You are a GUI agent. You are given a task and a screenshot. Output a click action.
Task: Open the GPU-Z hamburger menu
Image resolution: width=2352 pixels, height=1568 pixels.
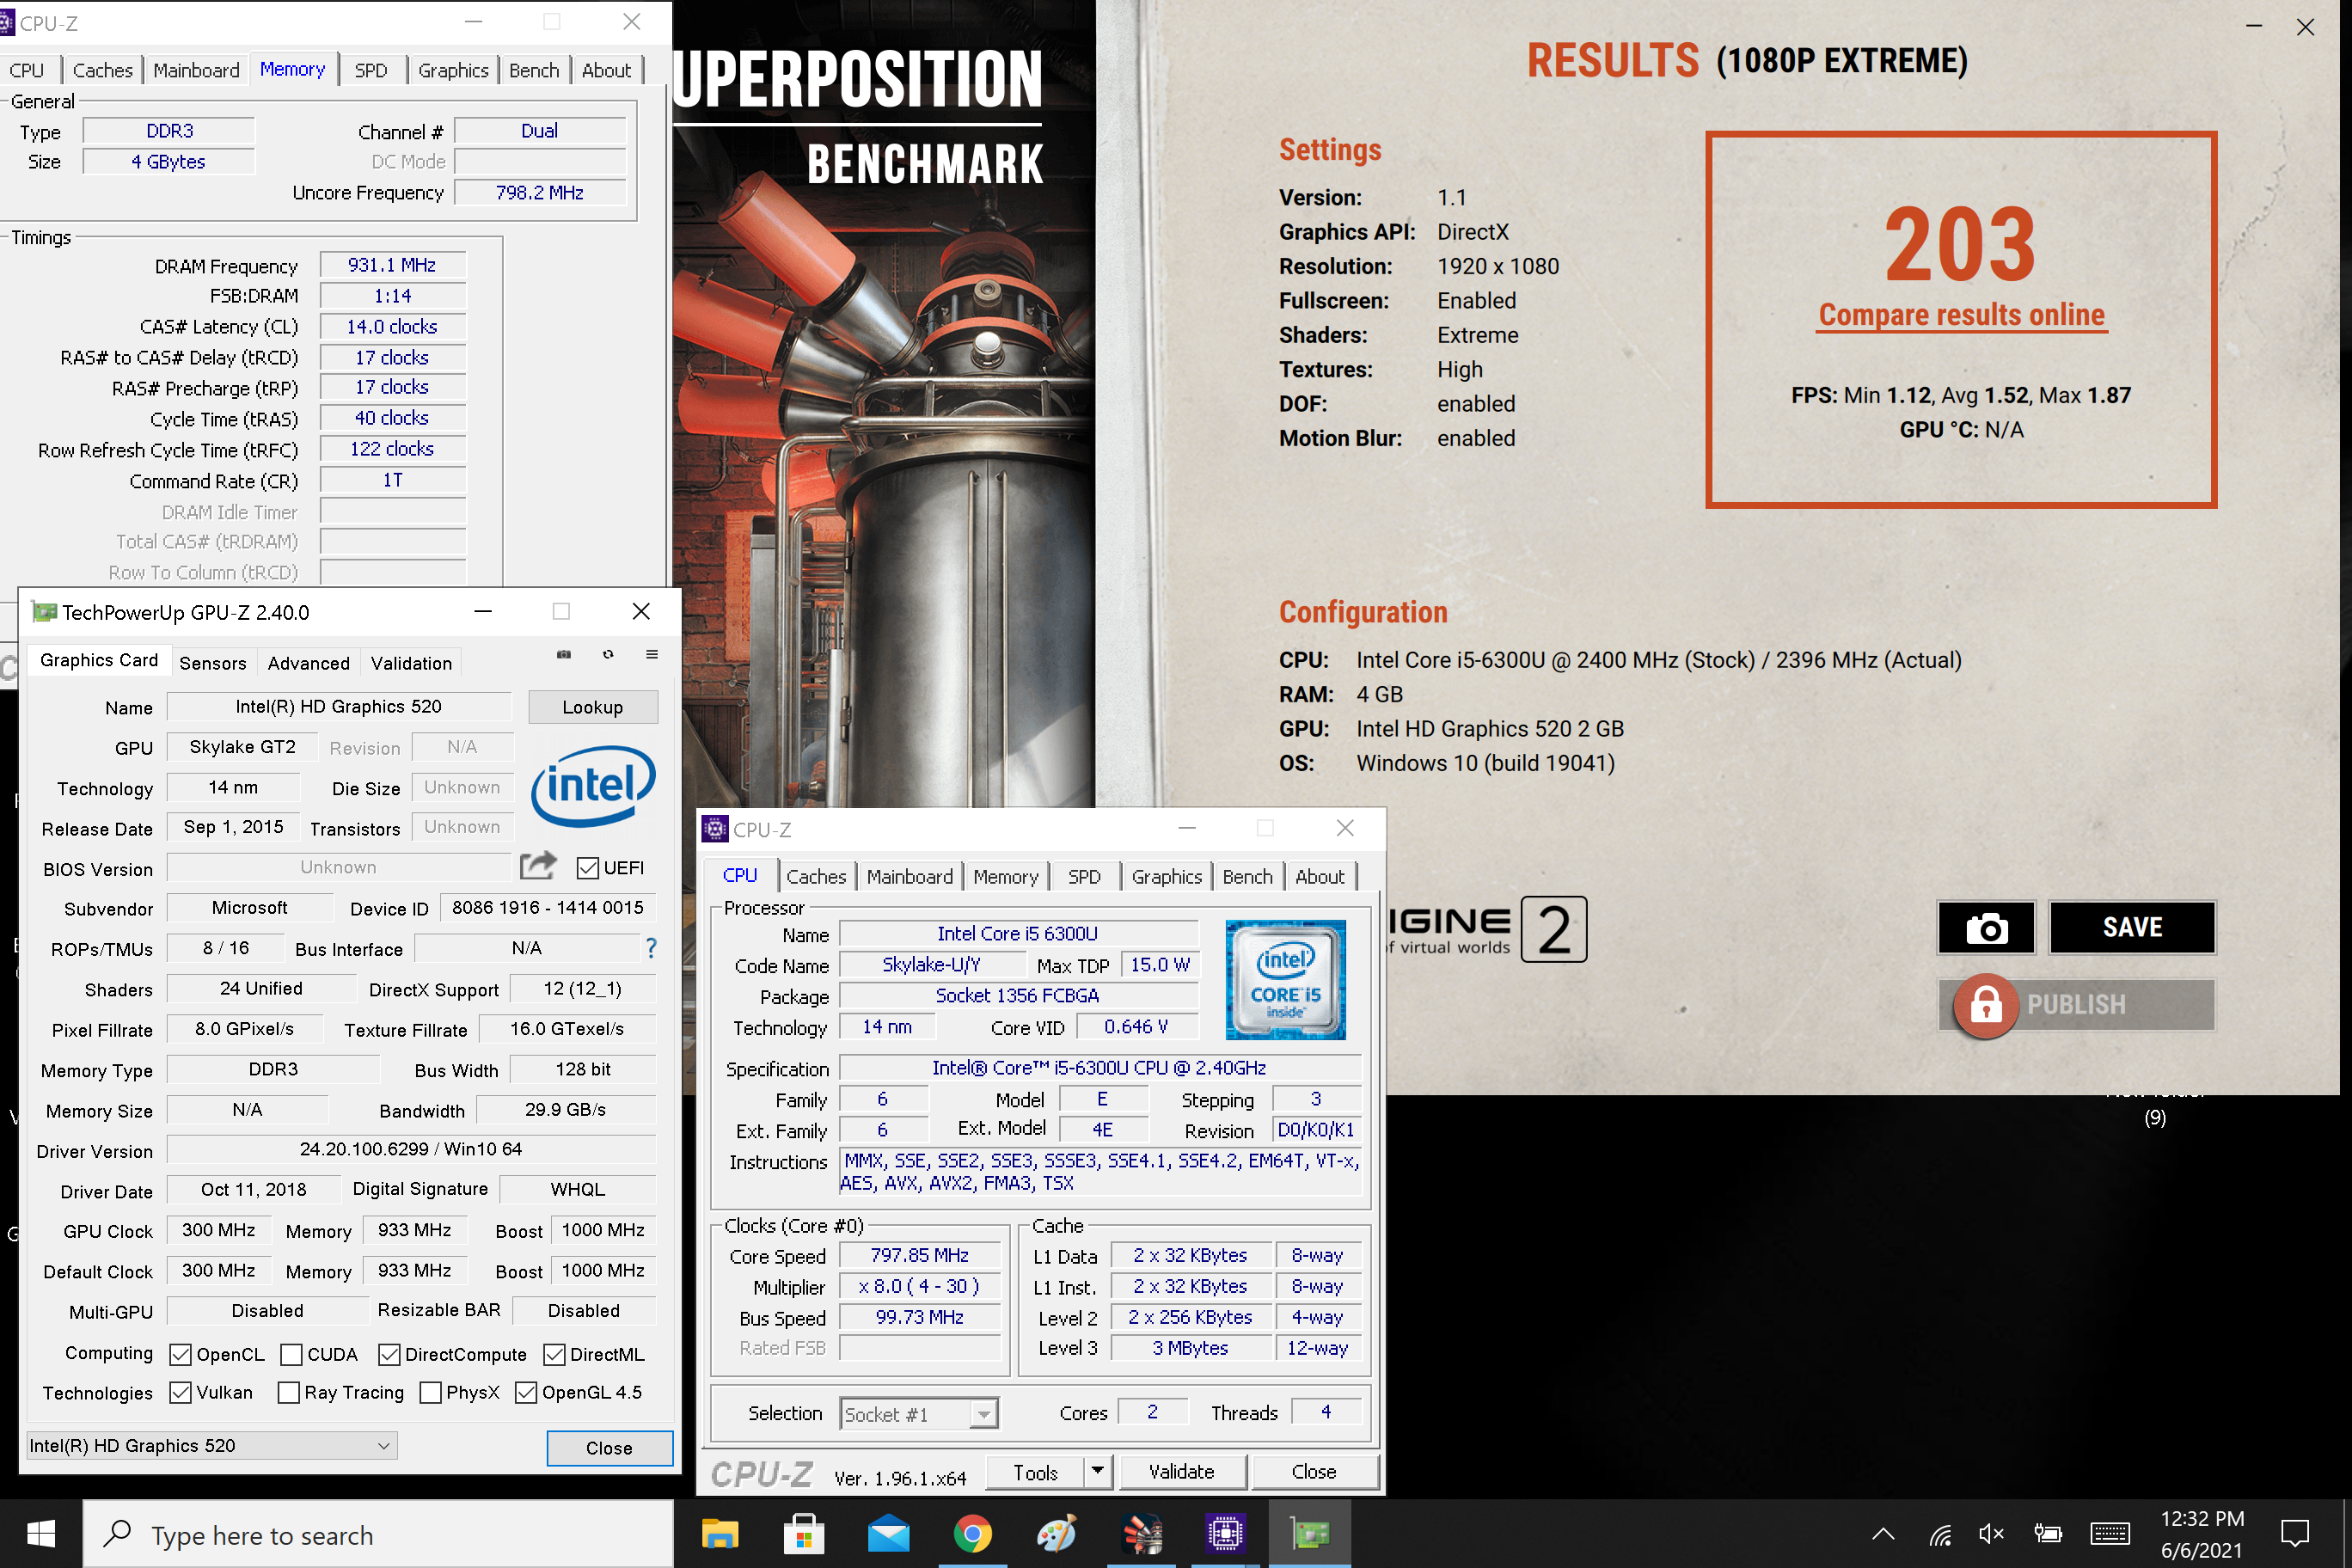(x=652, y=654)
